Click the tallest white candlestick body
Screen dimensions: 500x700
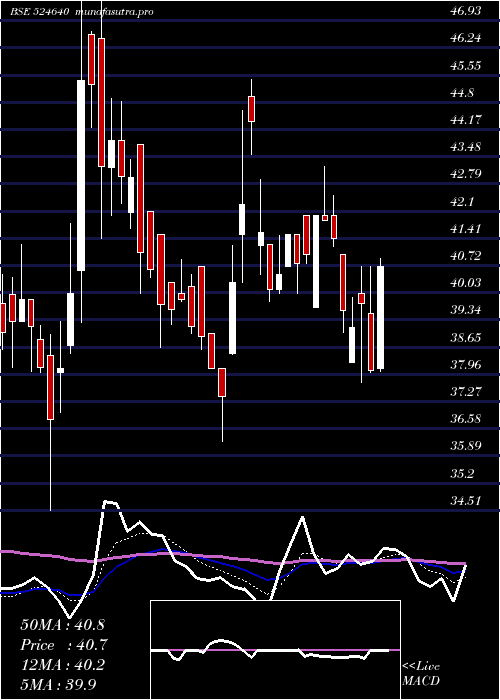tap(81, 175)
